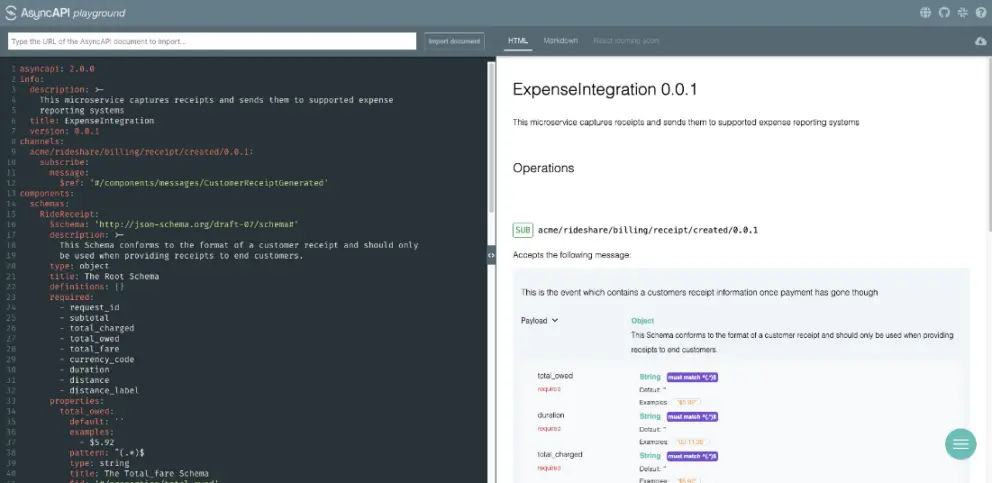
Task: Open the Slack community icon
Action: (x=961, y=13)
